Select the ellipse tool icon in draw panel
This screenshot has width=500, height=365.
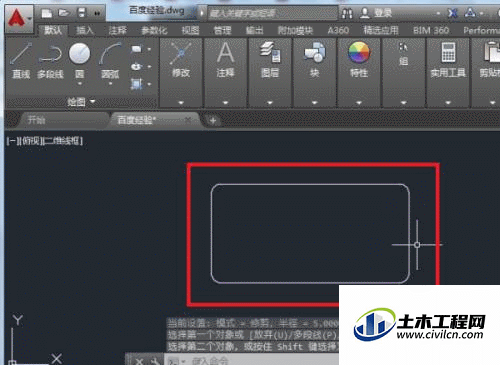click(136, 66)
